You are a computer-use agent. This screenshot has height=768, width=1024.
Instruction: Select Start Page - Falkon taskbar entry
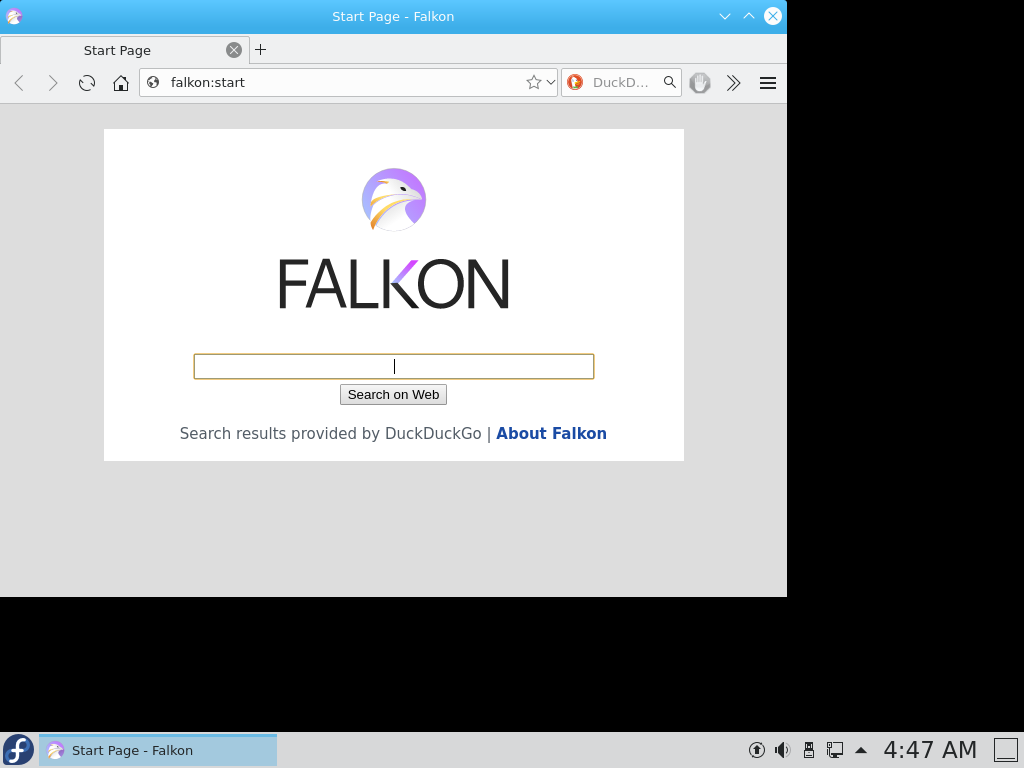tap(158, 750)
